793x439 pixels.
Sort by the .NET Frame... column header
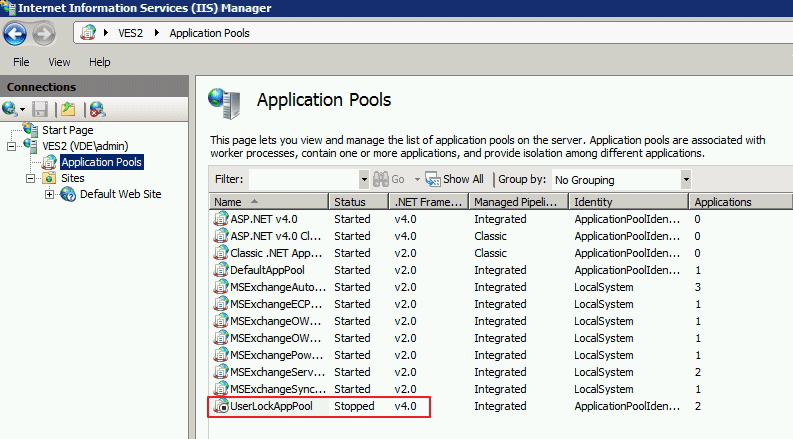click(x=429, y=202)
